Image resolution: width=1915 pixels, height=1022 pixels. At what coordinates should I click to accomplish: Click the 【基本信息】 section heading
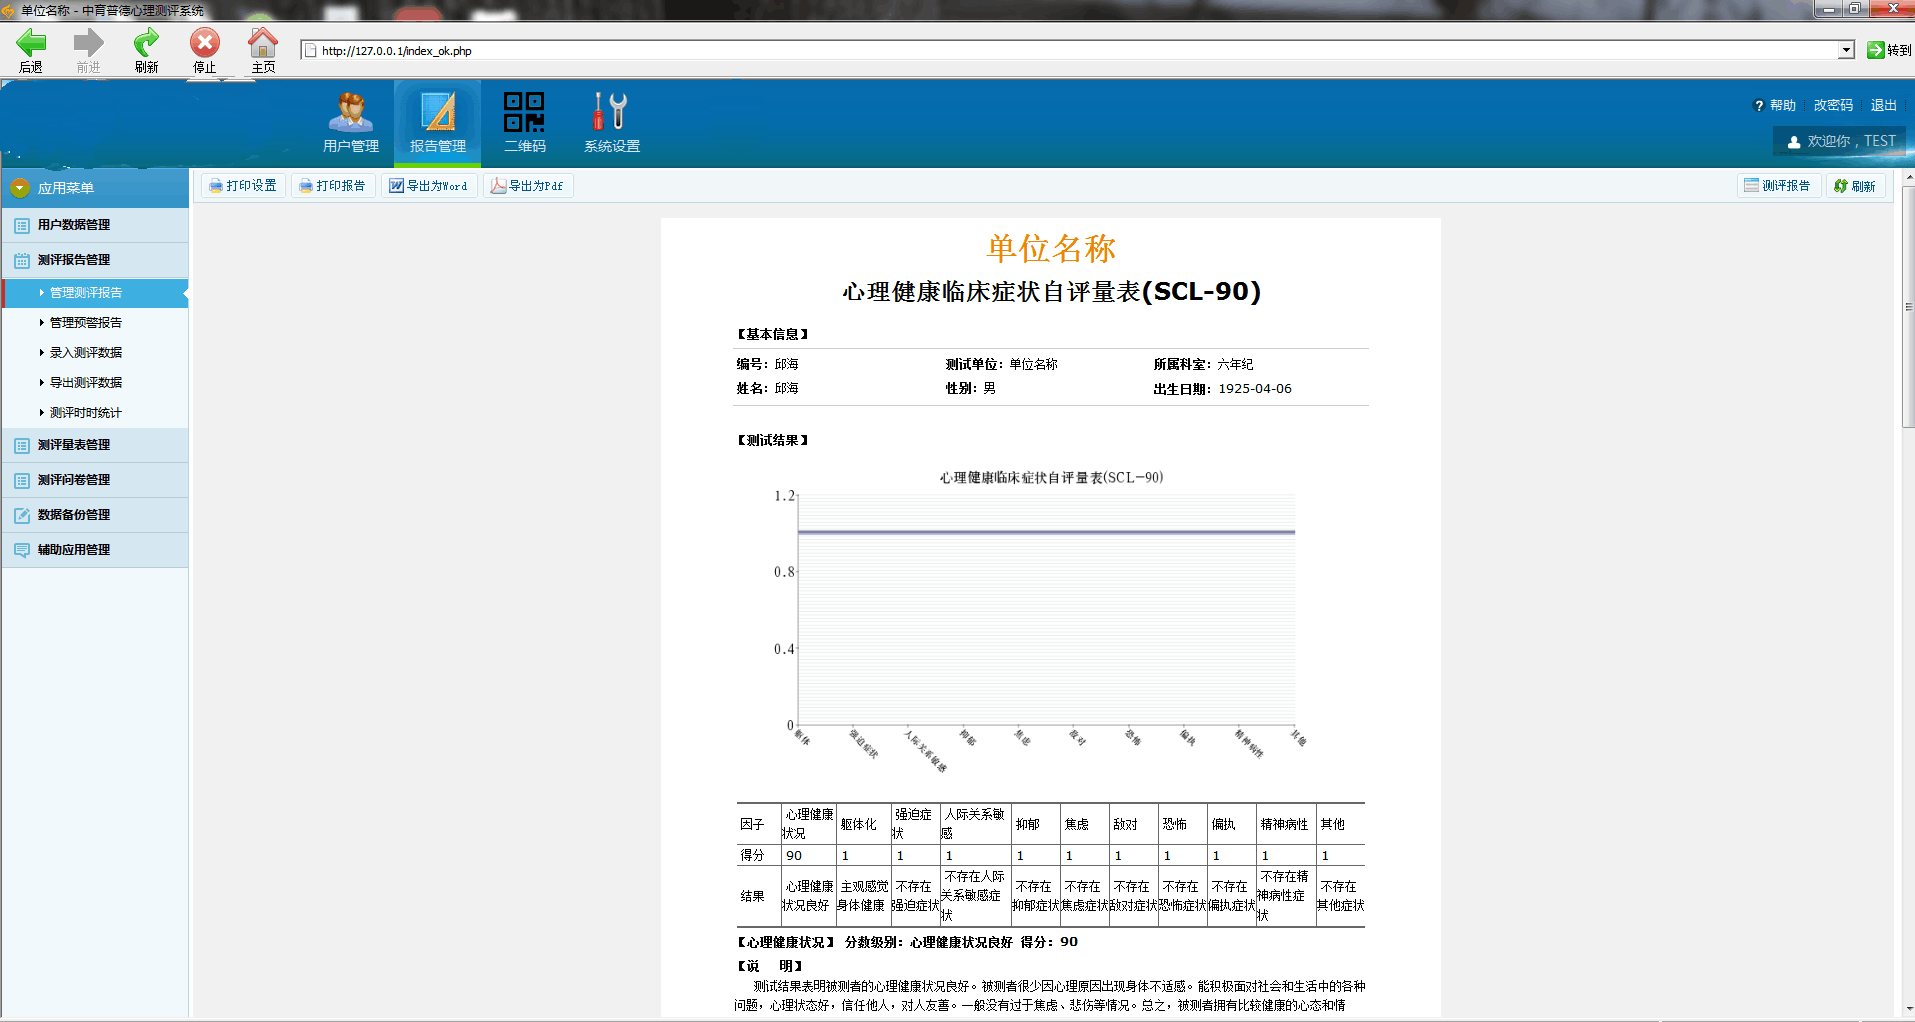(773, 335)
